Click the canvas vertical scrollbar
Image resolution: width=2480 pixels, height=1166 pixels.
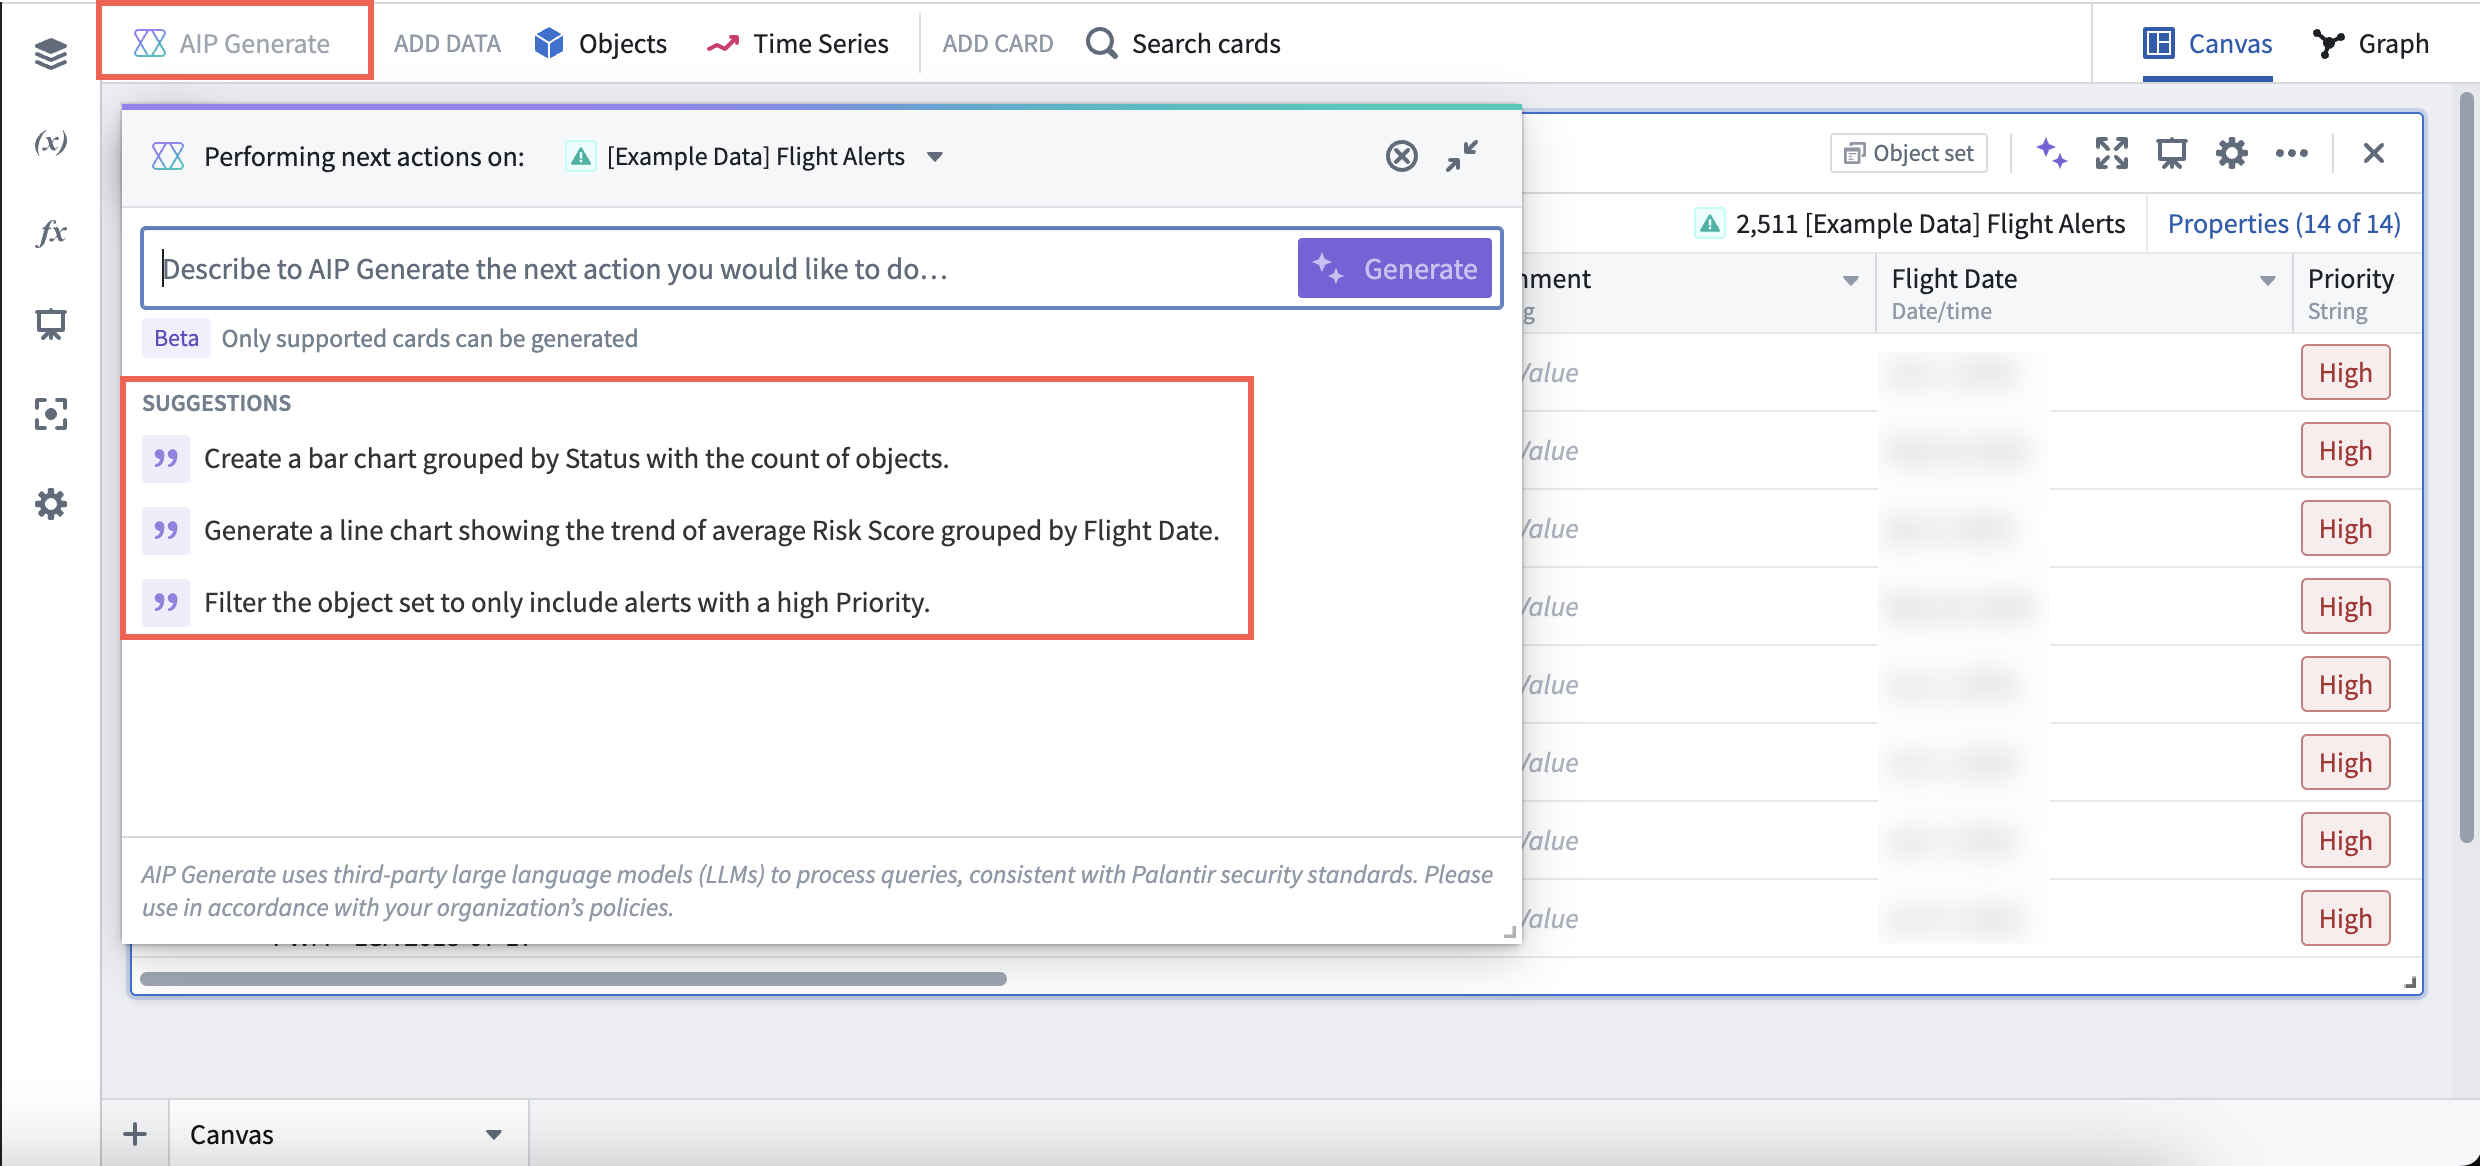pos(2466,468)
